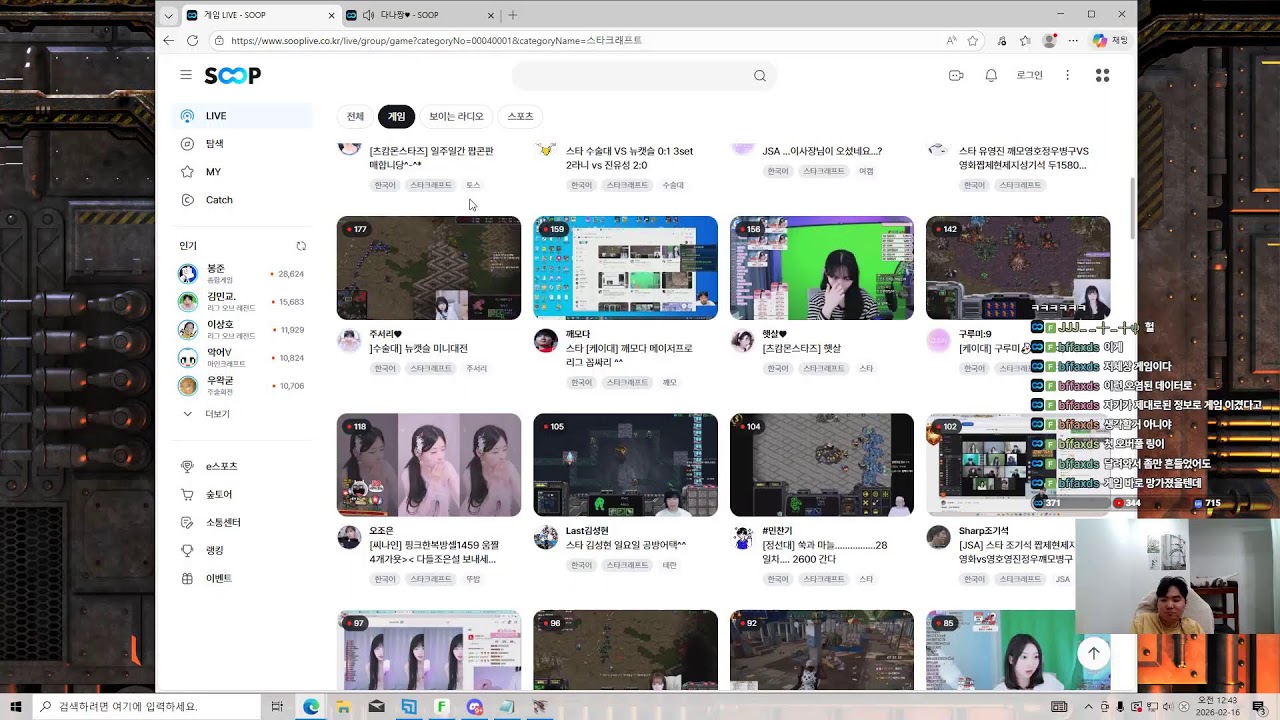Open 숲토어 store in the sidebar
Screen dimensions: 1280x720
pyautogui.click(x=242, y=495)
